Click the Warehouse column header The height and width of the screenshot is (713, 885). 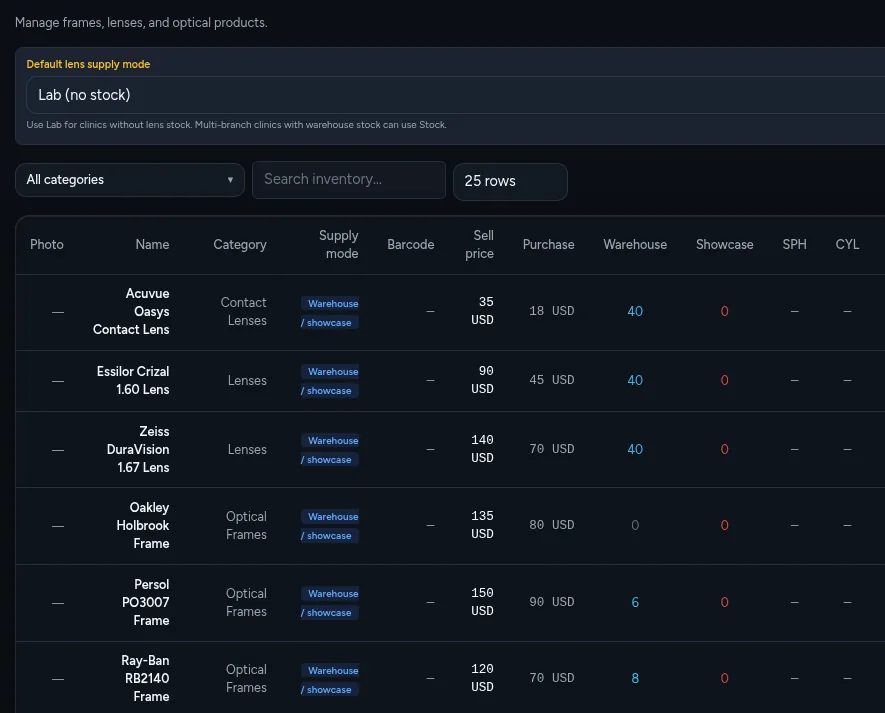tap(635, 244)
